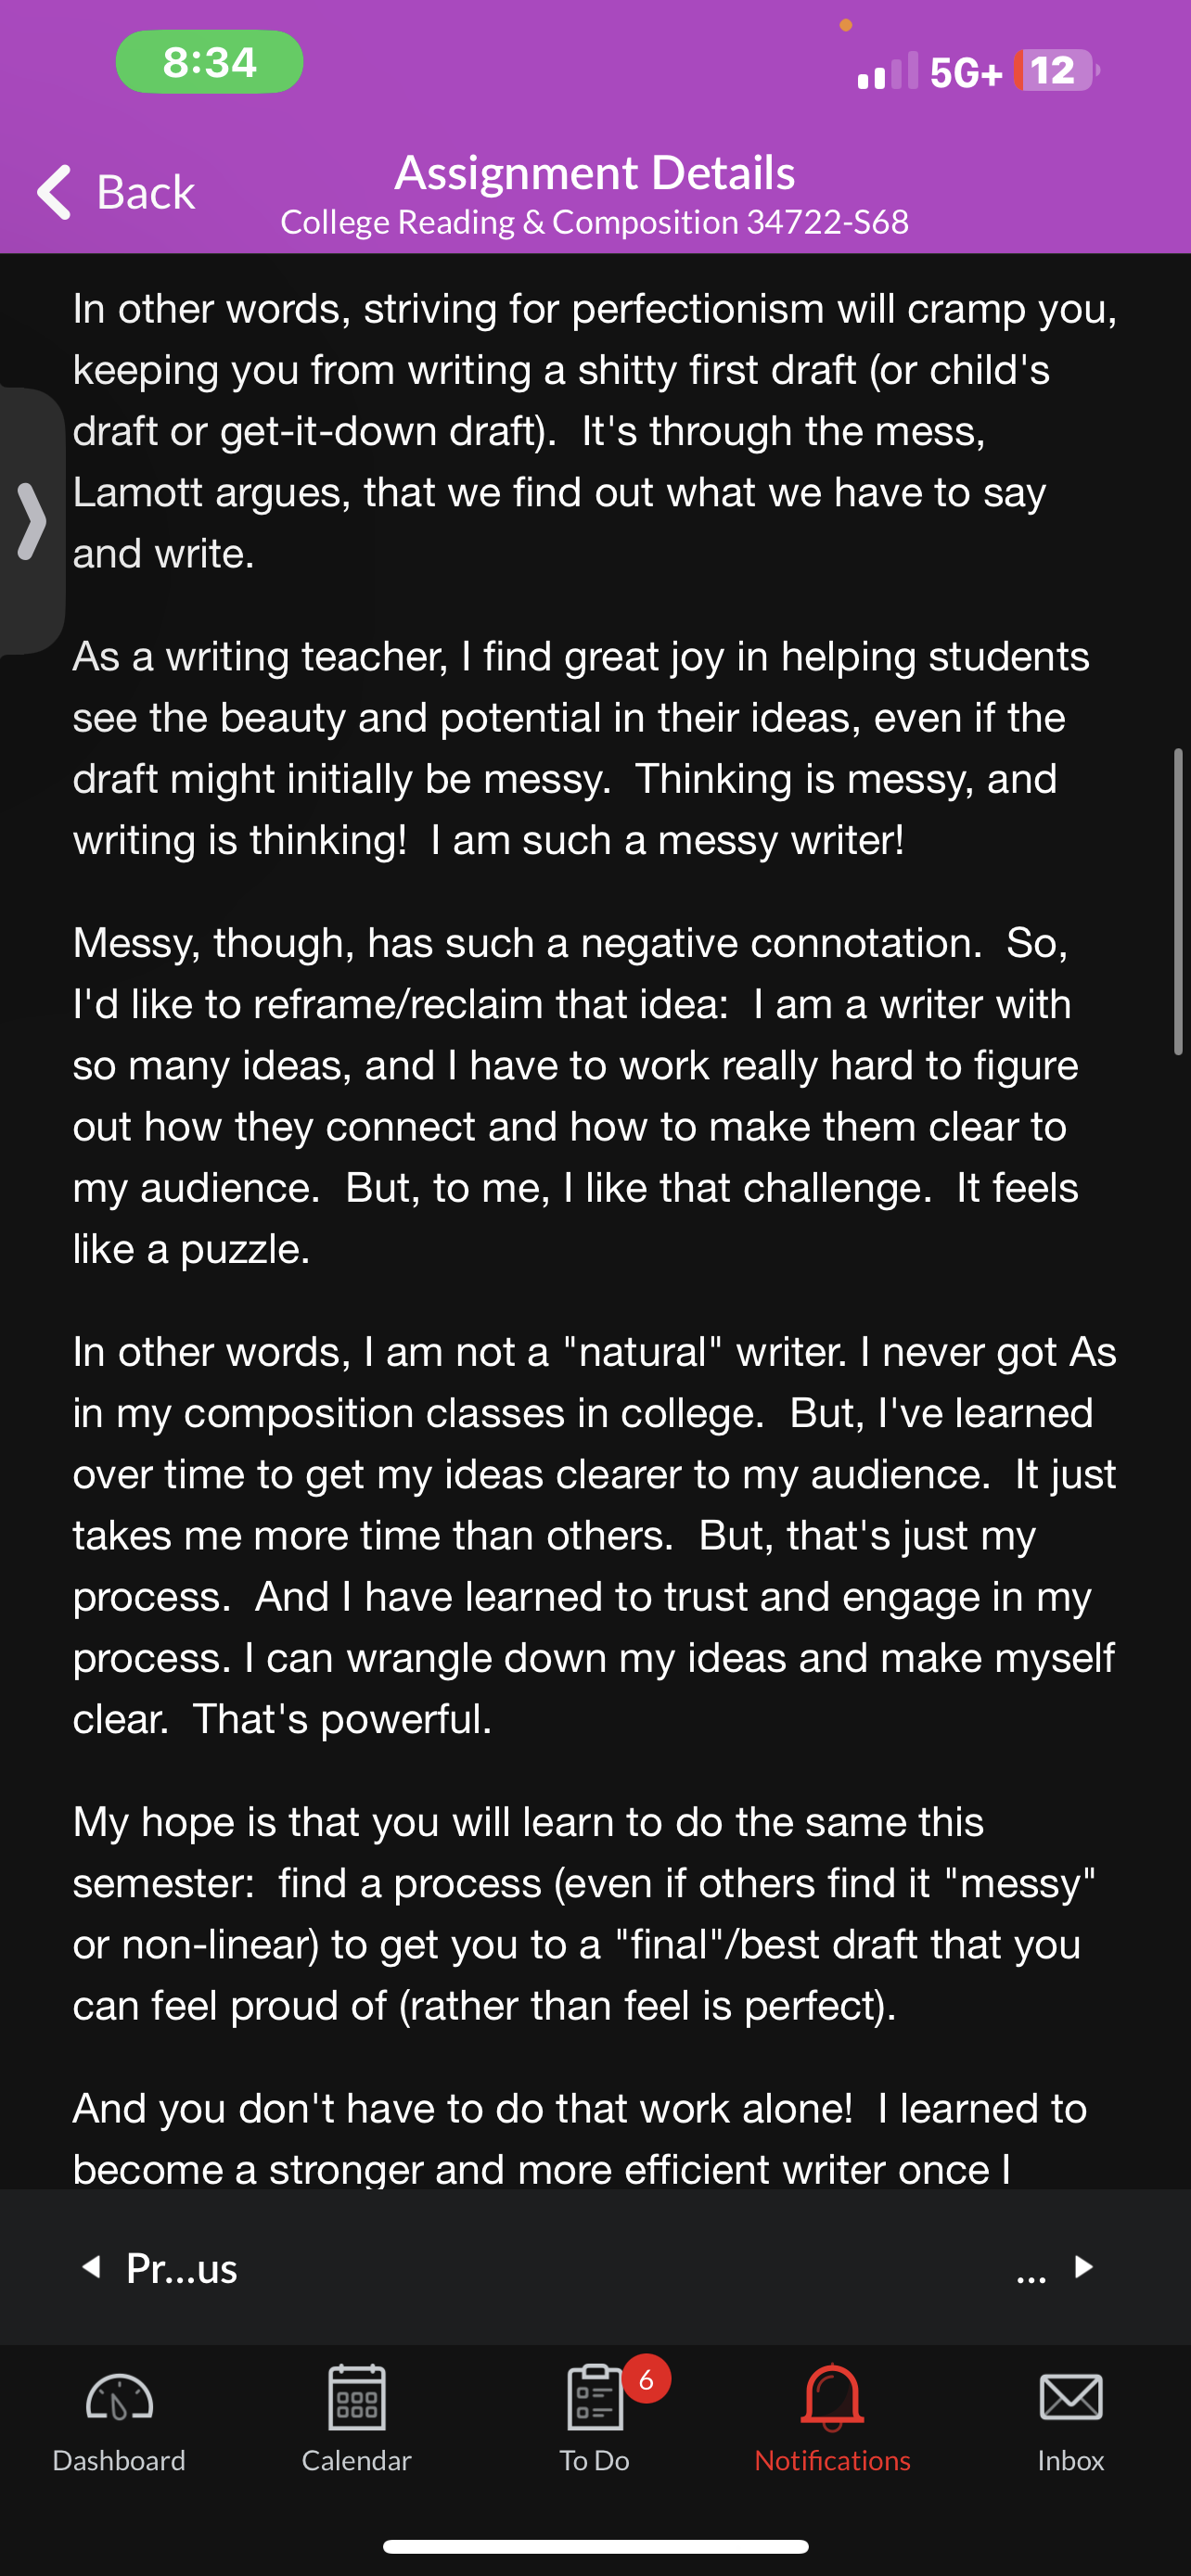
Task: Go to next item with right triangle
Action: 1084,2266
